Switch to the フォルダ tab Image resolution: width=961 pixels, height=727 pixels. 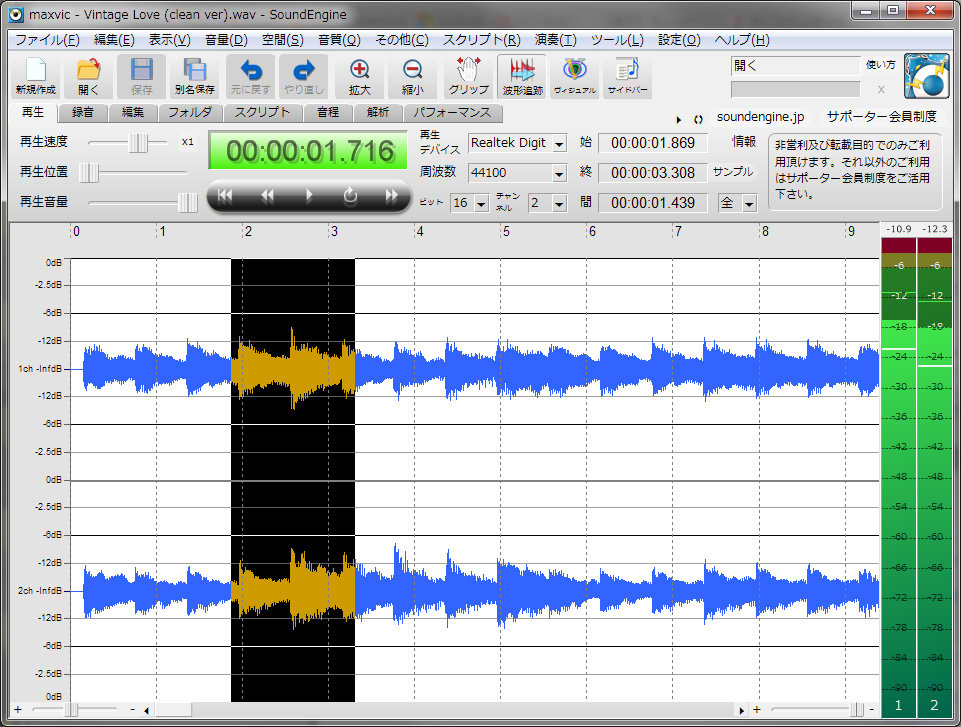point(190,112)
